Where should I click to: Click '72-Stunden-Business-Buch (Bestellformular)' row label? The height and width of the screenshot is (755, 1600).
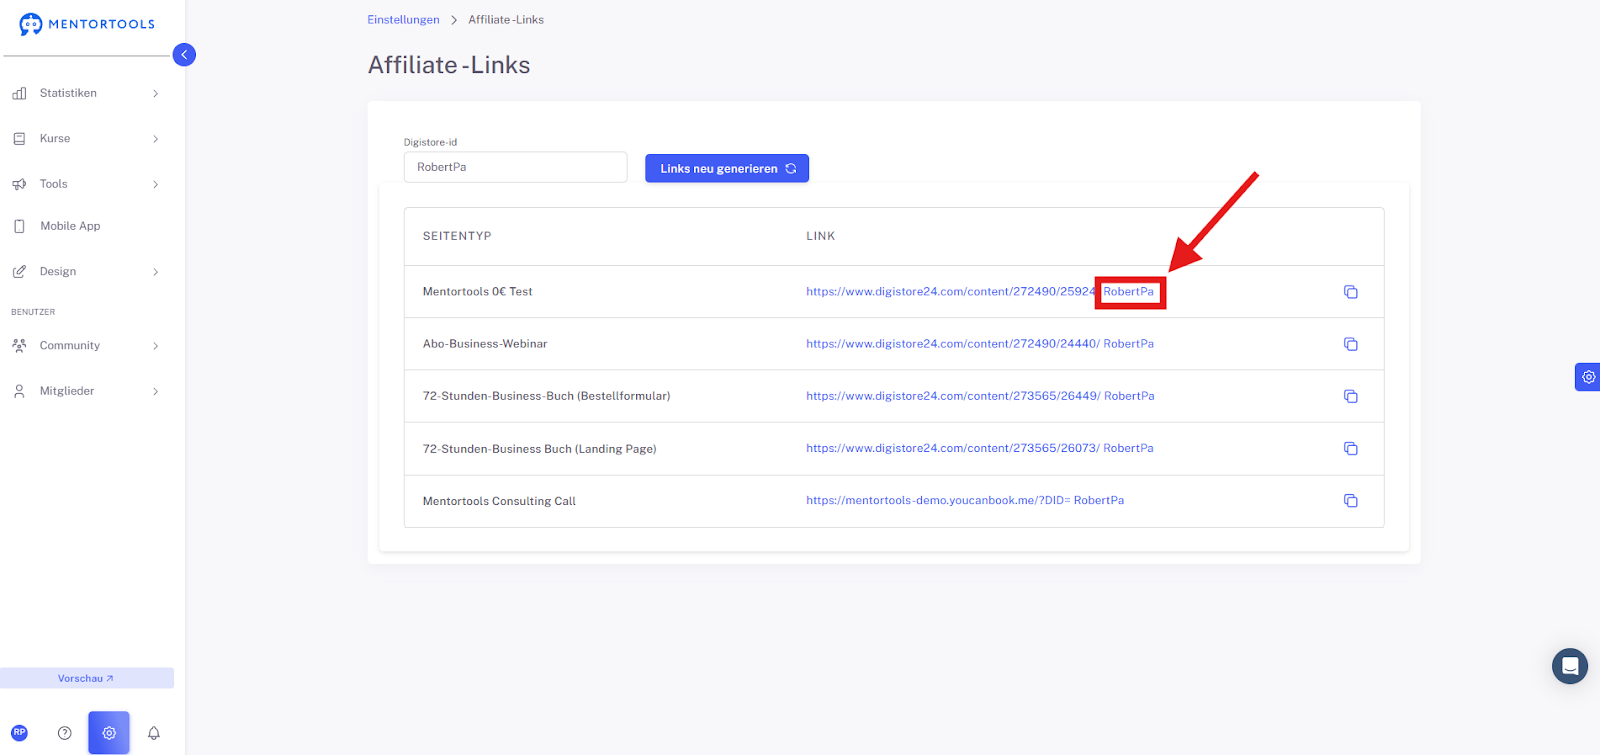[546, 396]
